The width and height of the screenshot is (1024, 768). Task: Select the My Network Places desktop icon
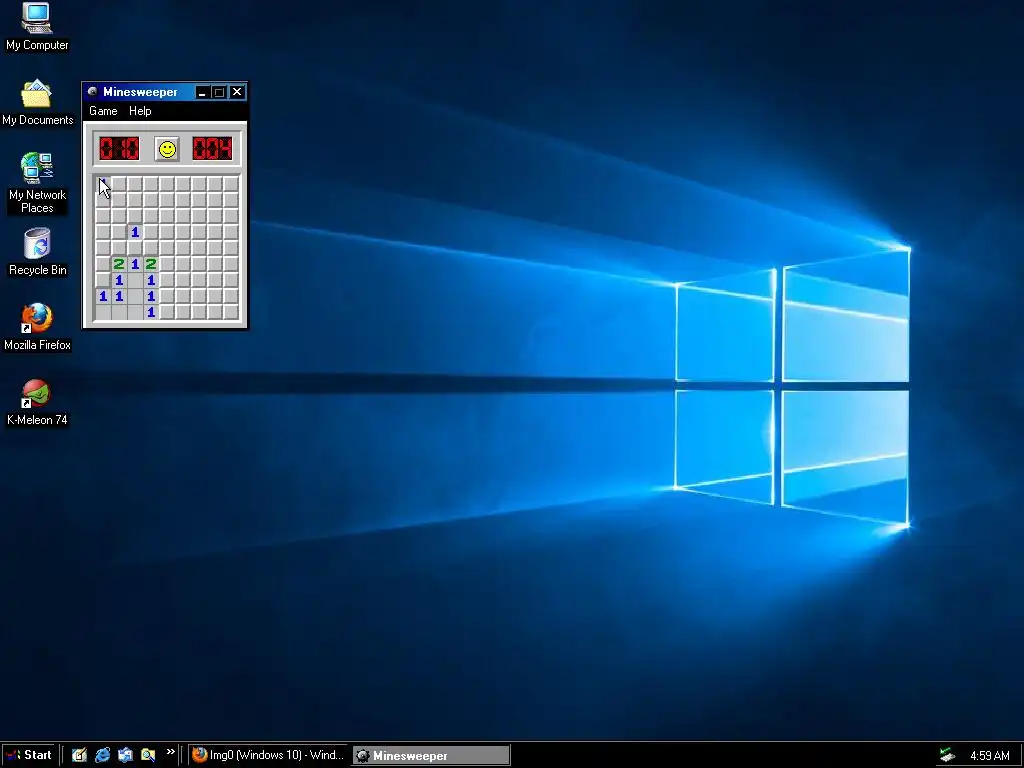point(37,183)
